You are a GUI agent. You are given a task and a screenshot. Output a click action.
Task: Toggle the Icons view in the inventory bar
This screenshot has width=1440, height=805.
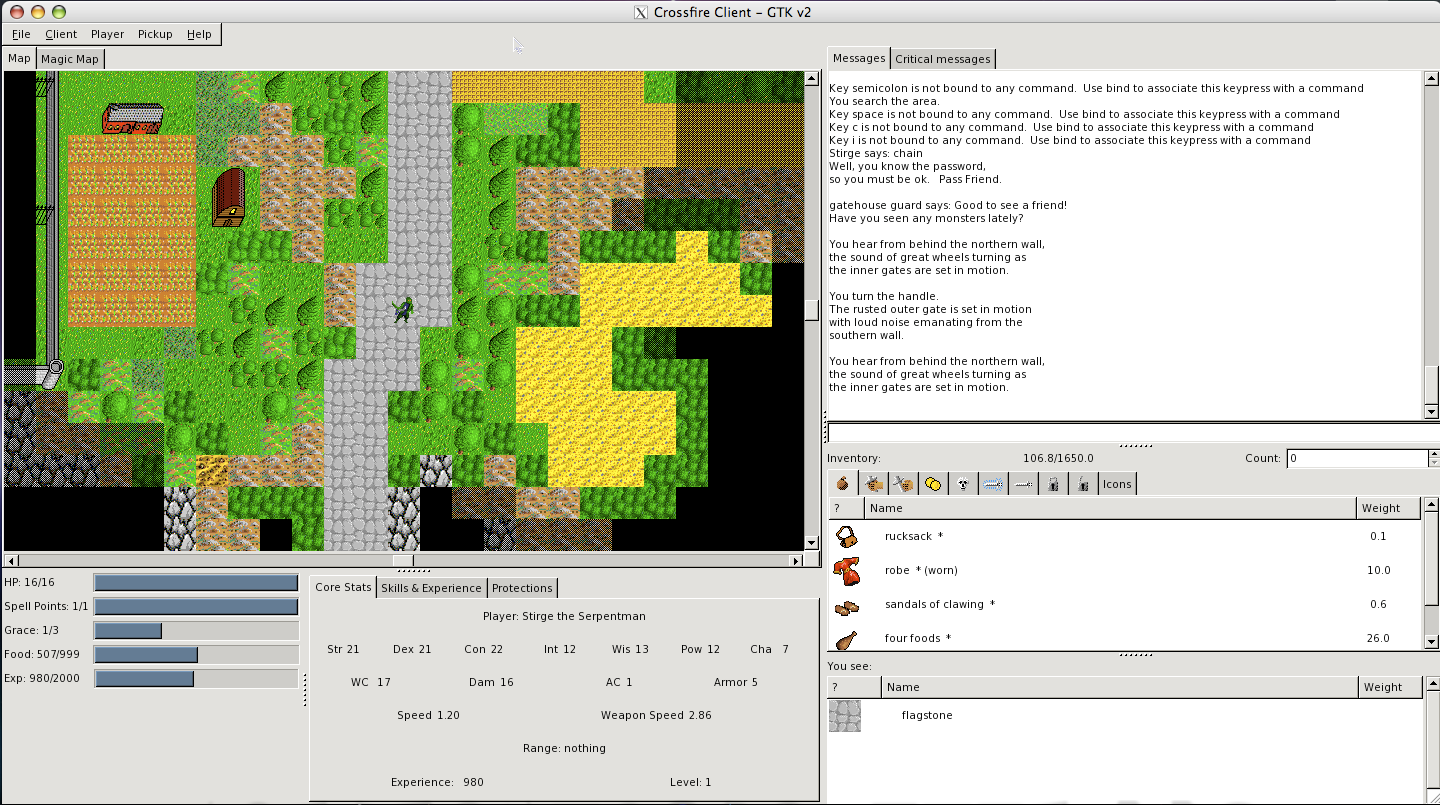click(x=1117, y=483)
